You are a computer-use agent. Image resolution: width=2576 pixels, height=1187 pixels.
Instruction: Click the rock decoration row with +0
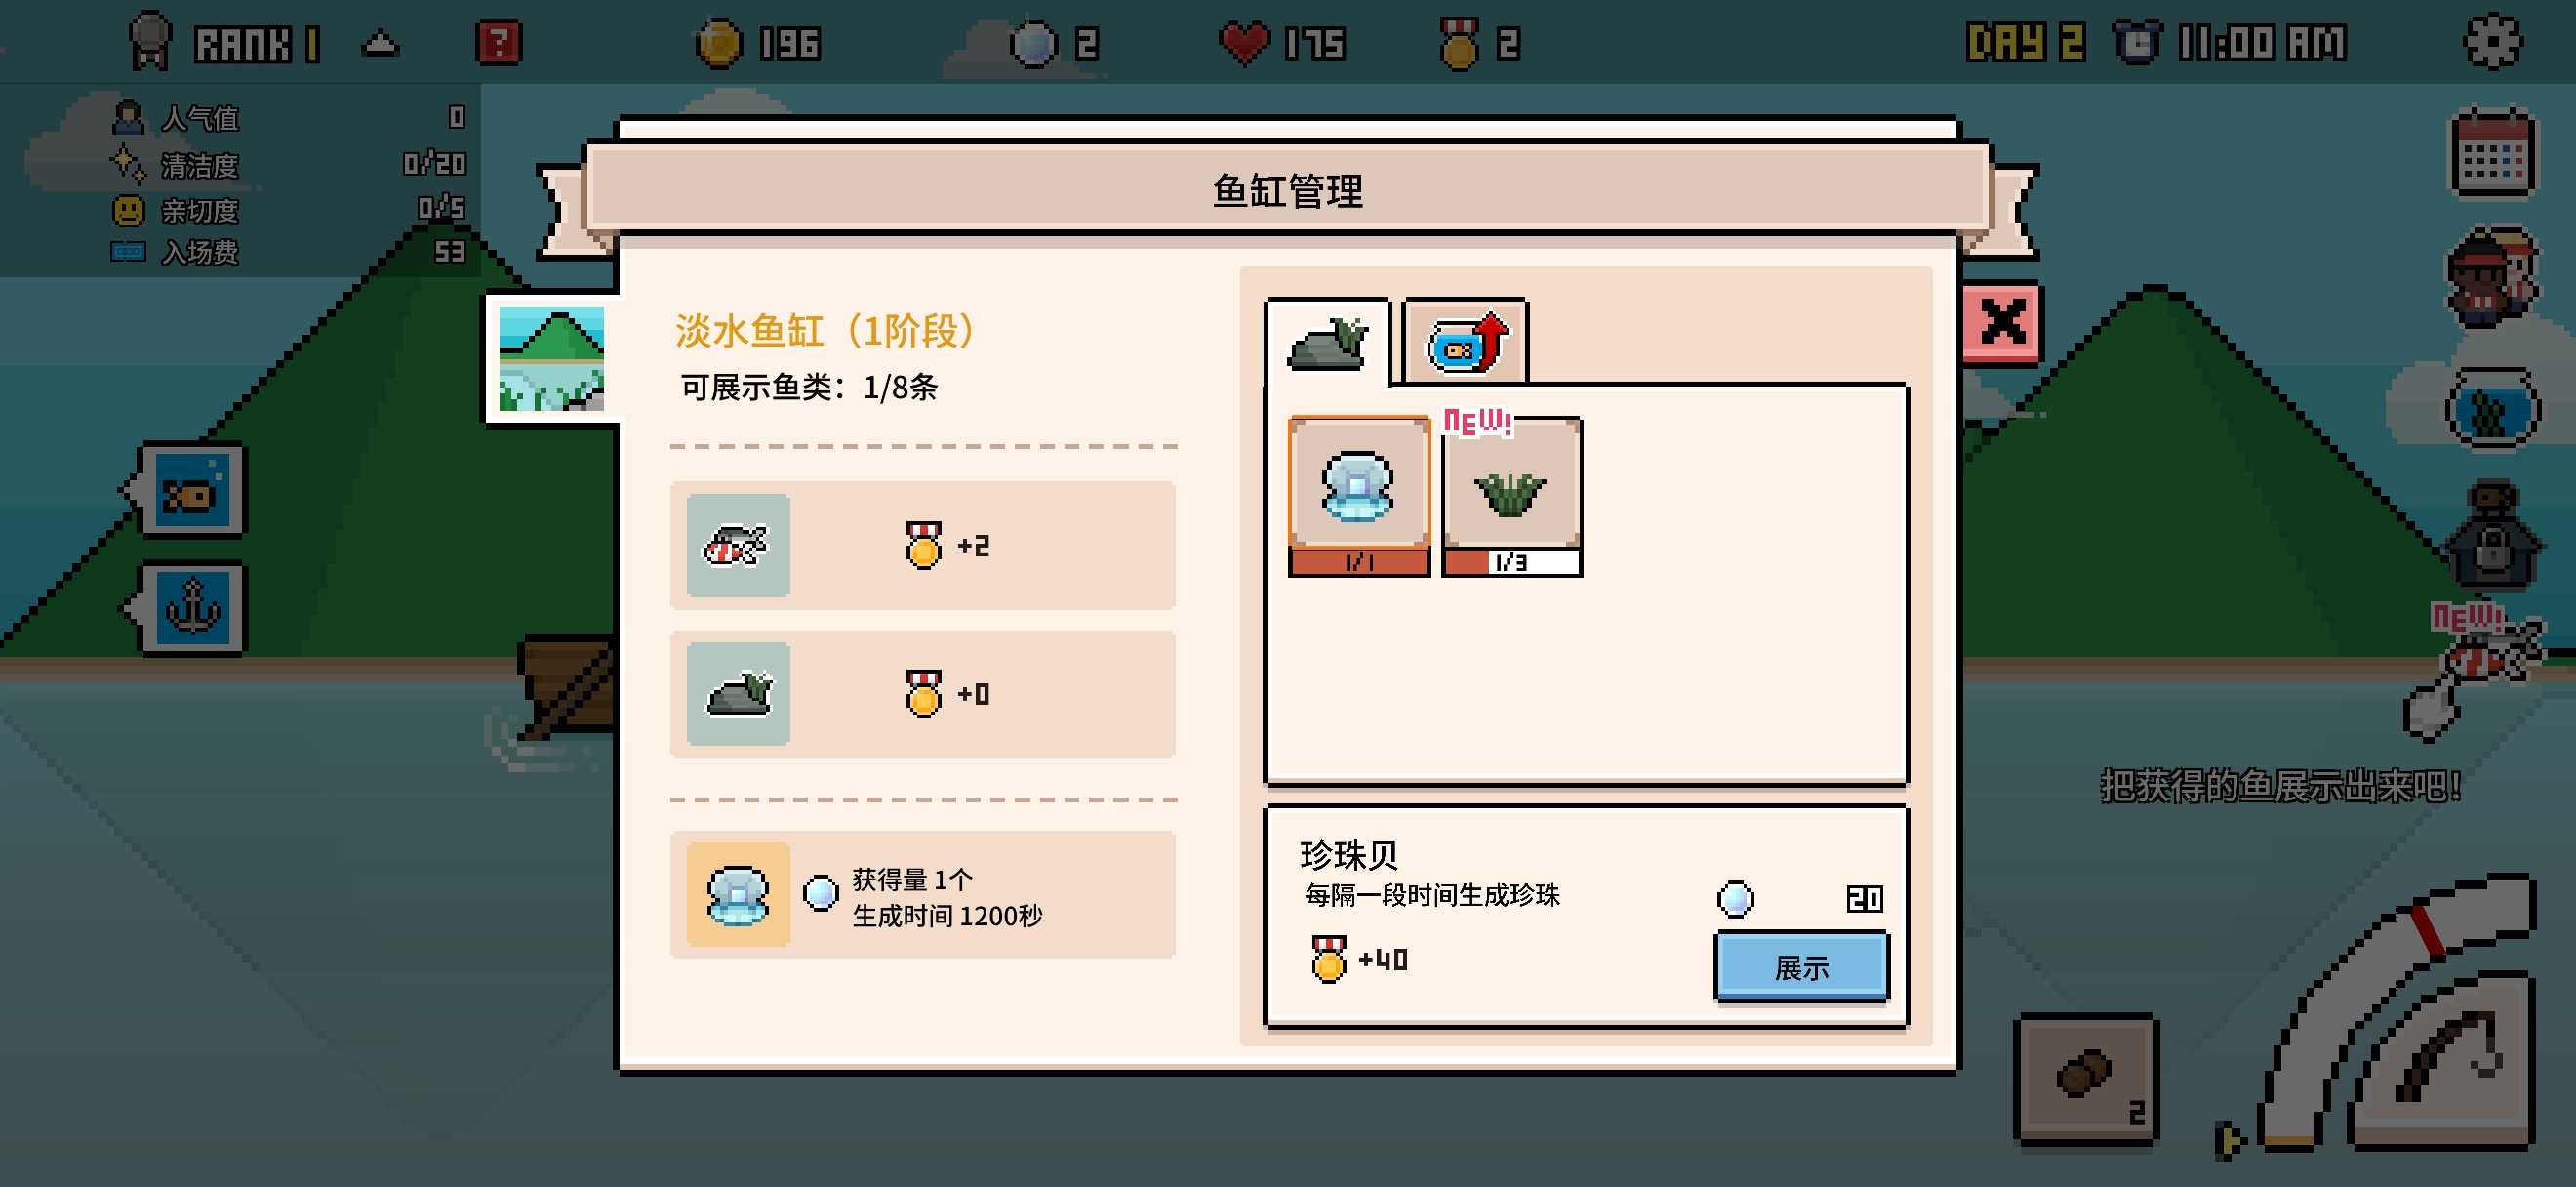tap(923, 694)
